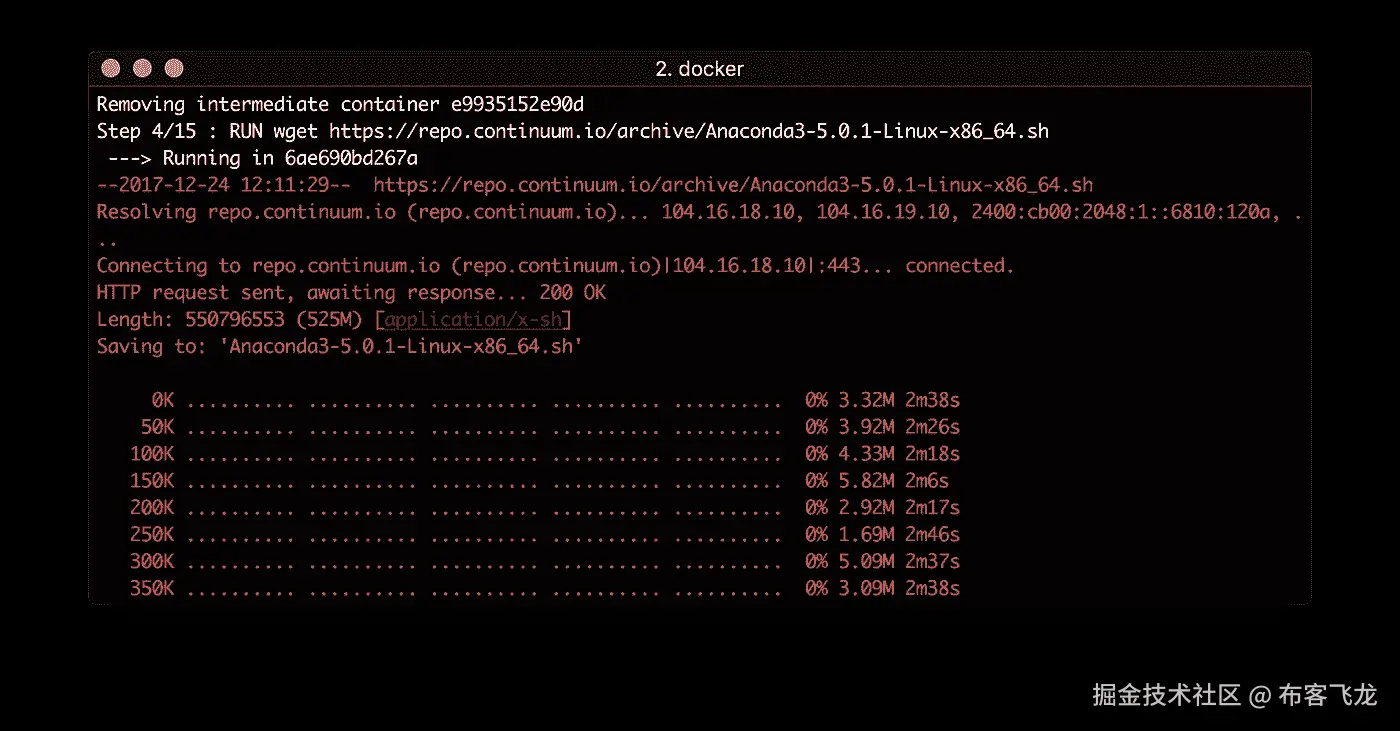
Task: Click the close window button
Action: pyautogui.click(x=111, y=69)
